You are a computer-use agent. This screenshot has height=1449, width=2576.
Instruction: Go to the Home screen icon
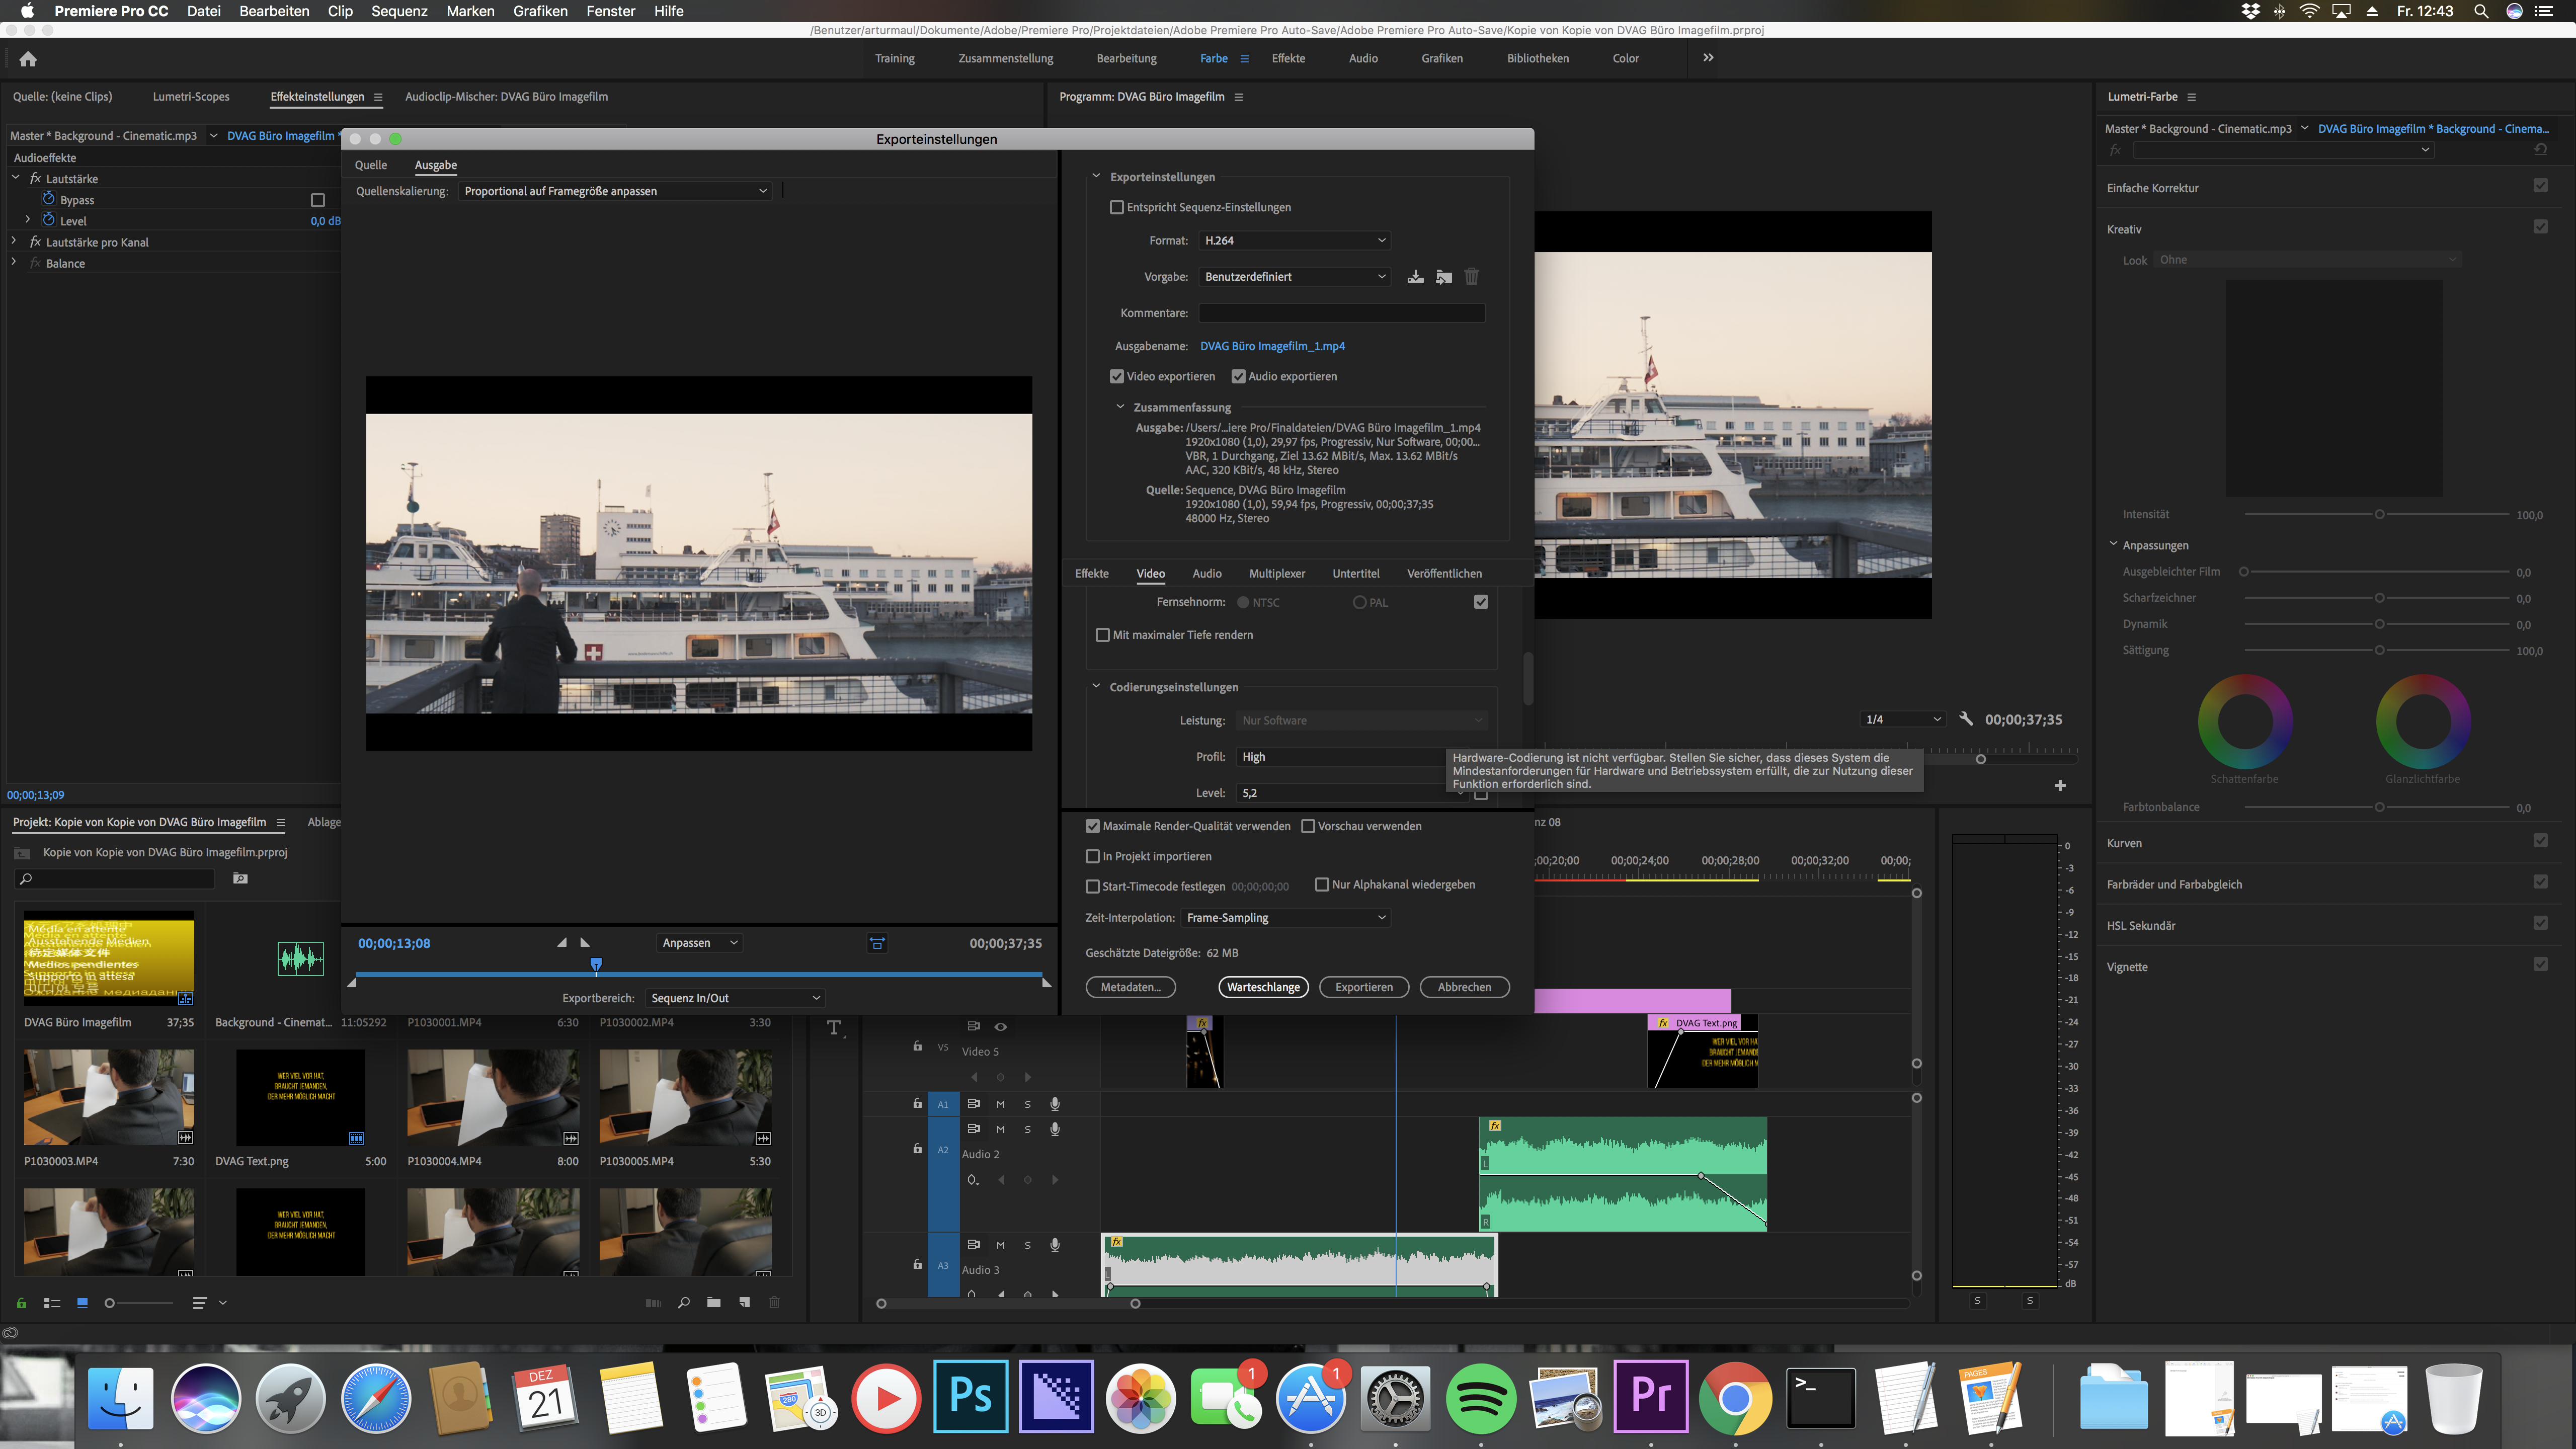28,59
